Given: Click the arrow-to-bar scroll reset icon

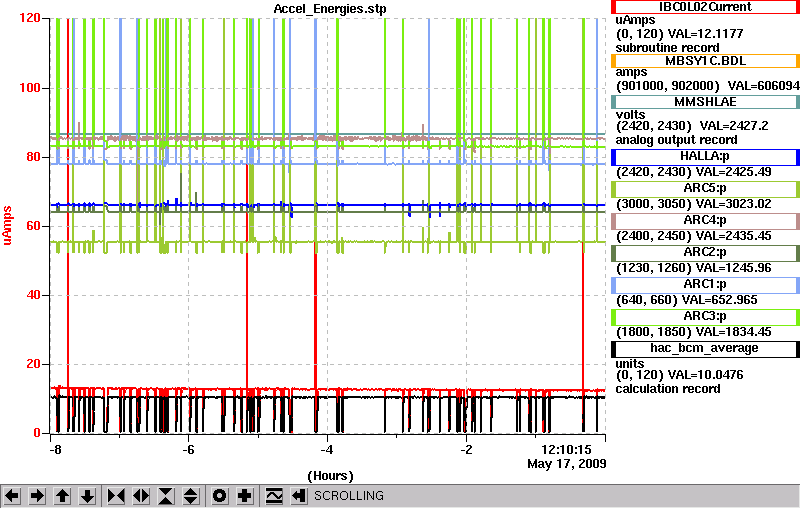Looking at the screenshot, I should (298, 496).
